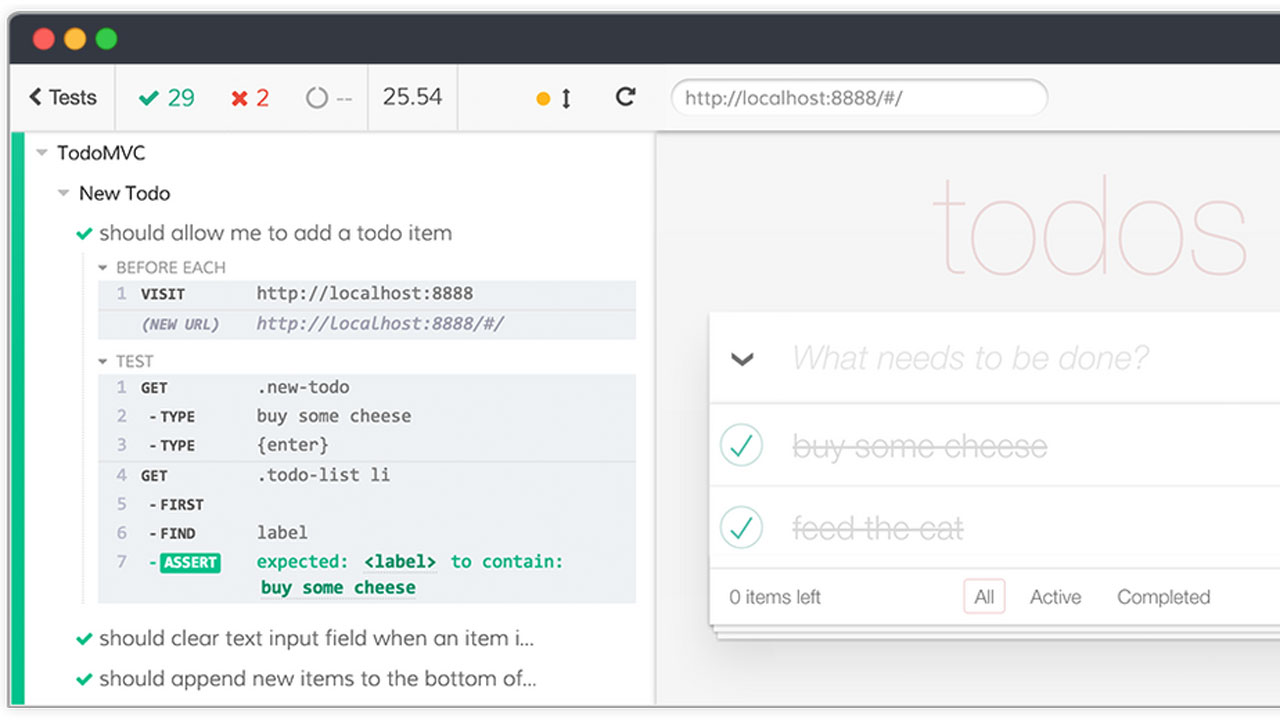The height and width of the screenshot is (720, 1280).
Task: Click the pending tests circle icon
Action: tap(317, 98)
